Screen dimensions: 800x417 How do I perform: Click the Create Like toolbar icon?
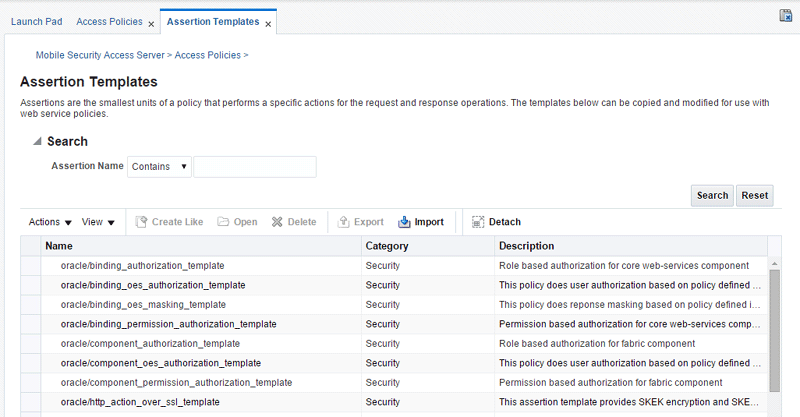coord(141,222)
